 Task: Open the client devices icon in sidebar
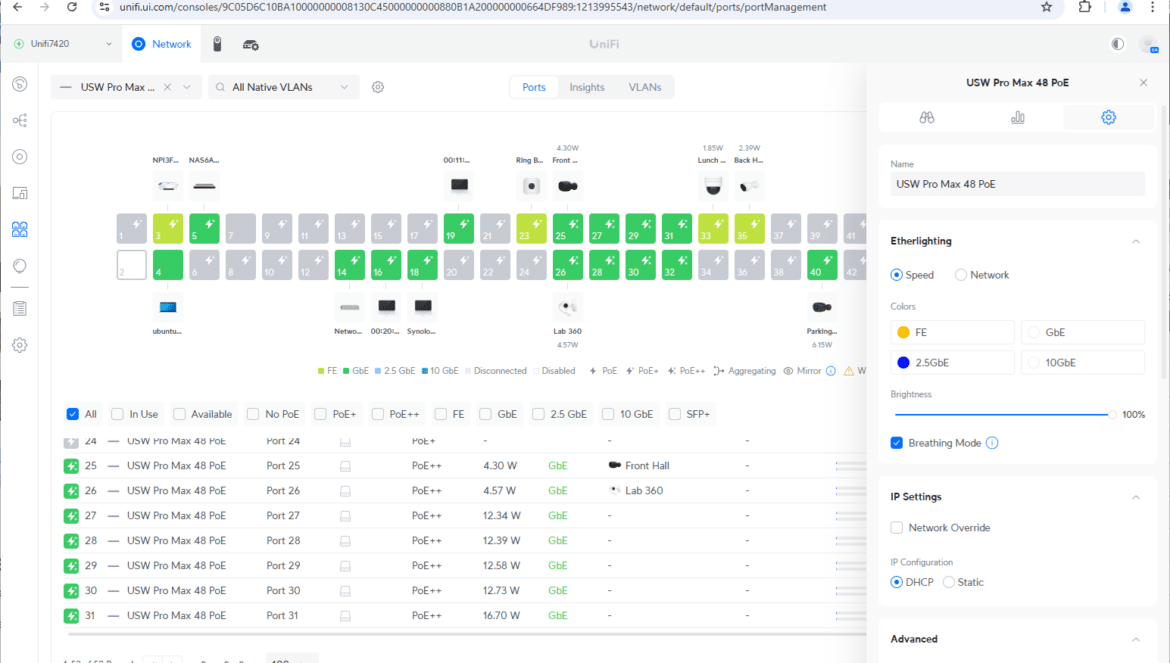(20, 193)
